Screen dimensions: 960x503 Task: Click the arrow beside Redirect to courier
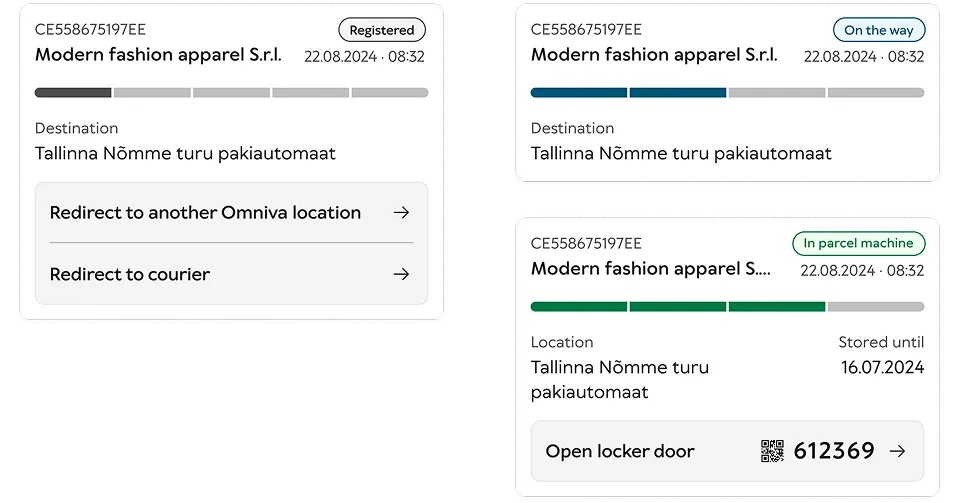(x=401, y=274)
